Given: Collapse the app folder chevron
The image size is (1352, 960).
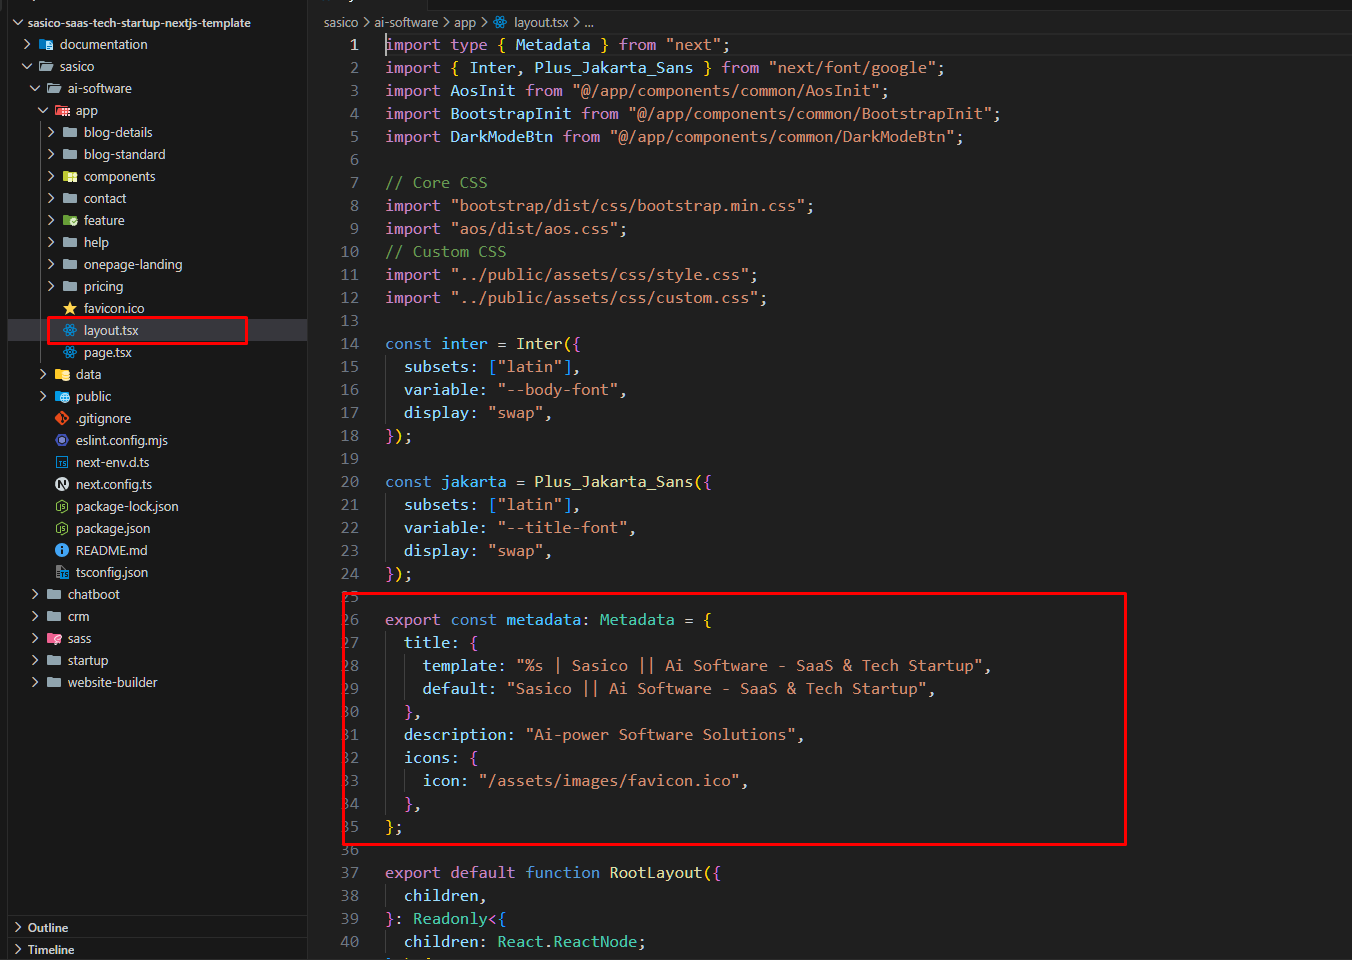Looking at the screenshot, I should coord(43,110).
